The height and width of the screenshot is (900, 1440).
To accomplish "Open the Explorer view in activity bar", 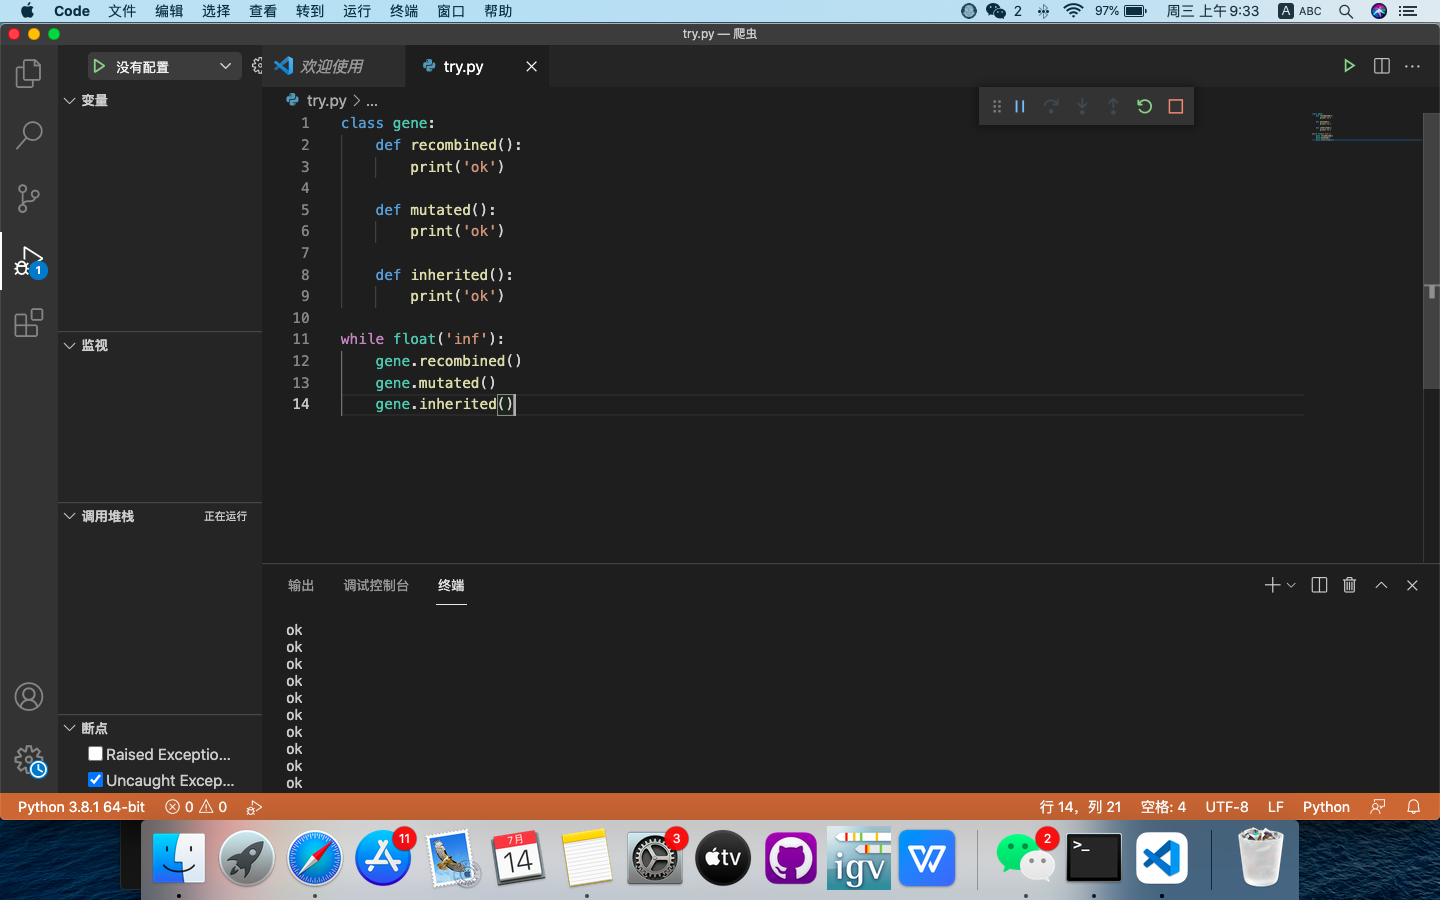I will pyautogui.click(x=29, y=73).
